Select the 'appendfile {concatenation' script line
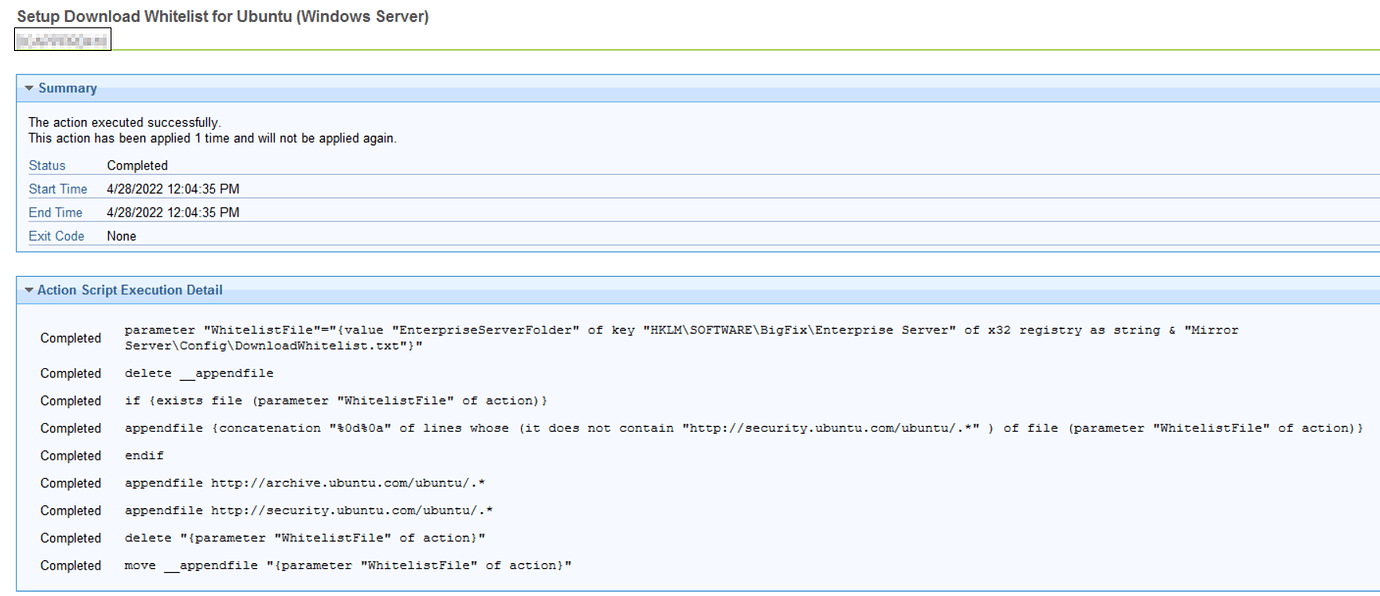1380x596 pixels. (x=744, y=428)
